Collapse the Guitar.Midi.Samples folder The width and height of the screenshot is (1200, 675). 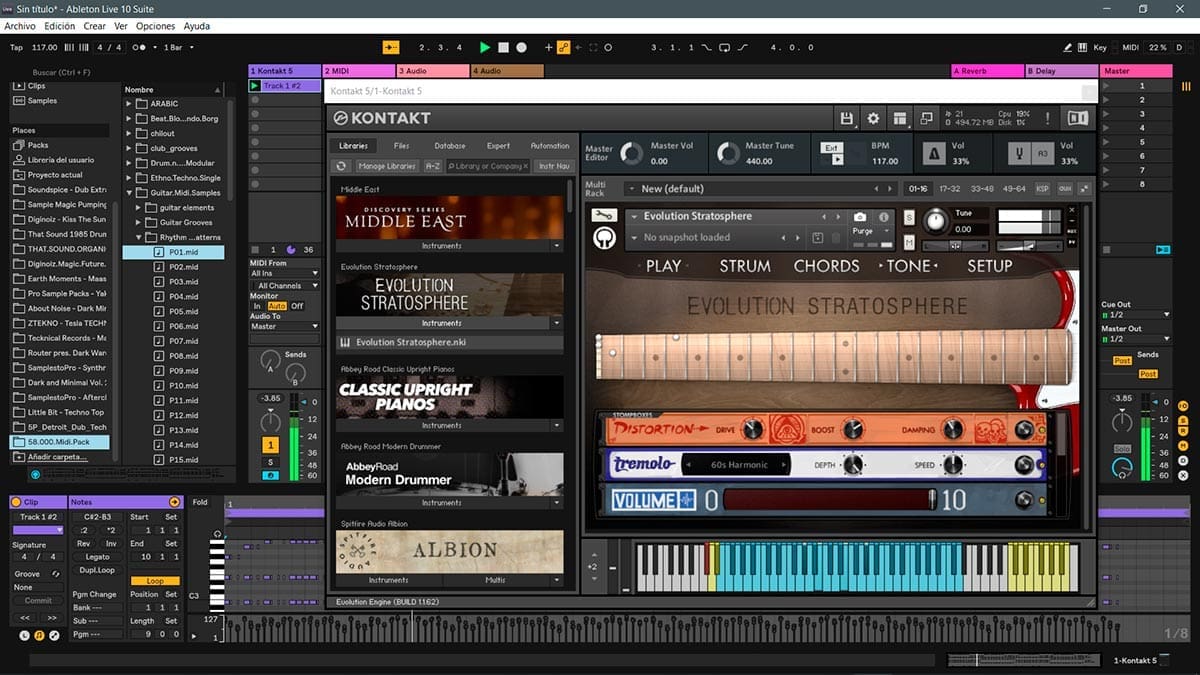(x=129, y=193)
